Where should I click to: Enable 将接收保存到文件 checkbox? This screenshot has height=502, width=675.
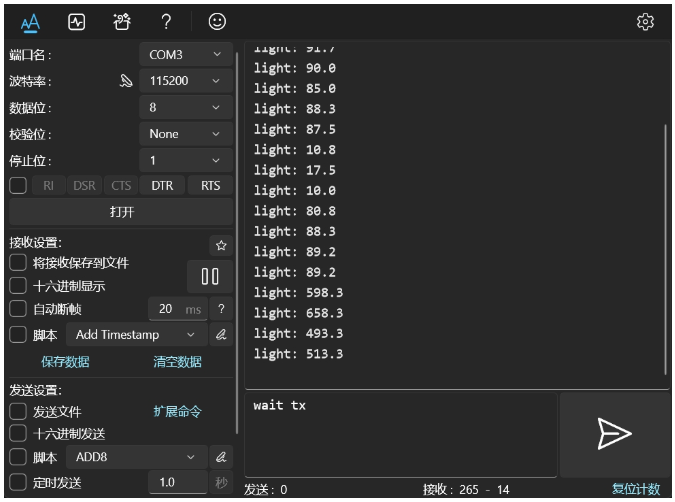[x=18, y=263]
